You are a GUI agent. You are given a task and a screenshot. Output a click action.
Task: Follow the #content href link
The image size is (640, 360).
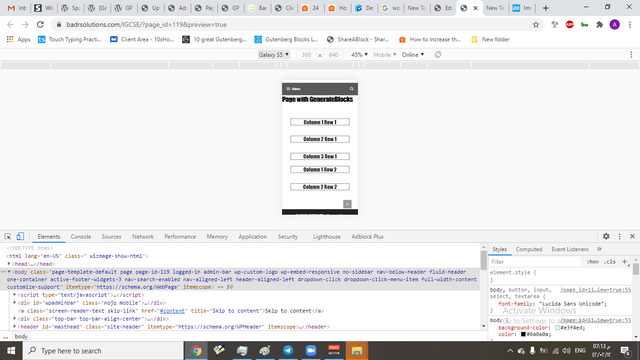pyautogui.click(x=172, y=311)
